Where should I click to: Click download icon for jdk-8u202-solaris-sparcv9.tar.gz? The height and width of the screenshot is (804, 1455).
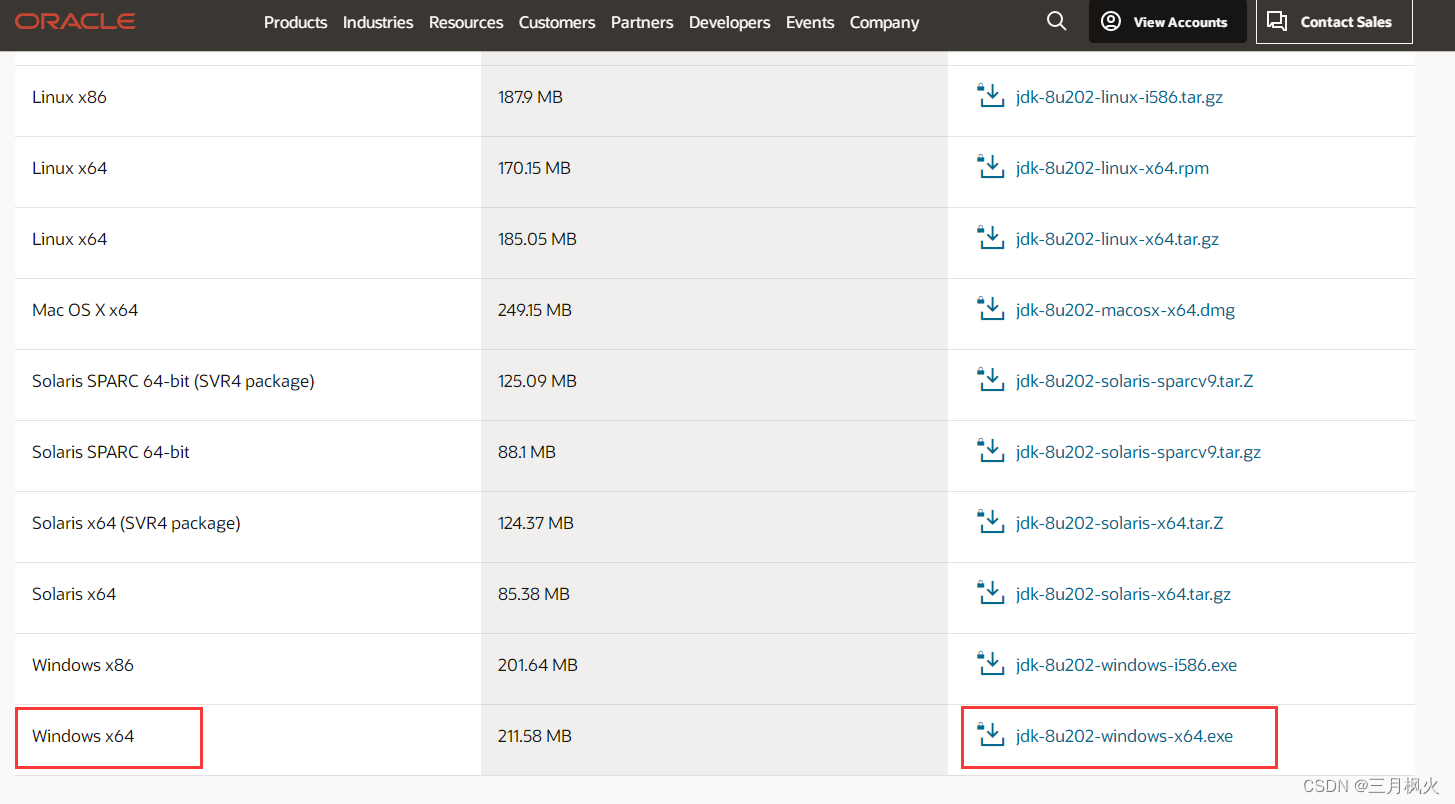pos(990,451)
